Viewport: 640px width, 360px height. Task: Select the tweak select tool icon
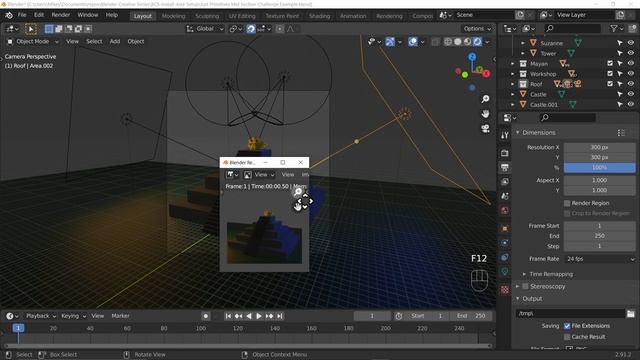click(31, 29)
